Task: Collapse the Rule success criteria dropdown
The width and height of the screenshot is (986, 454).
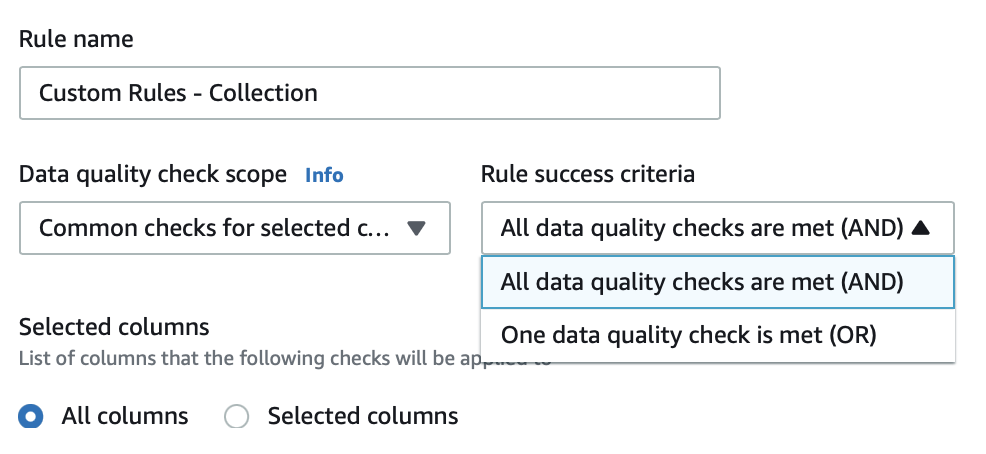Action: click(717, 228)
